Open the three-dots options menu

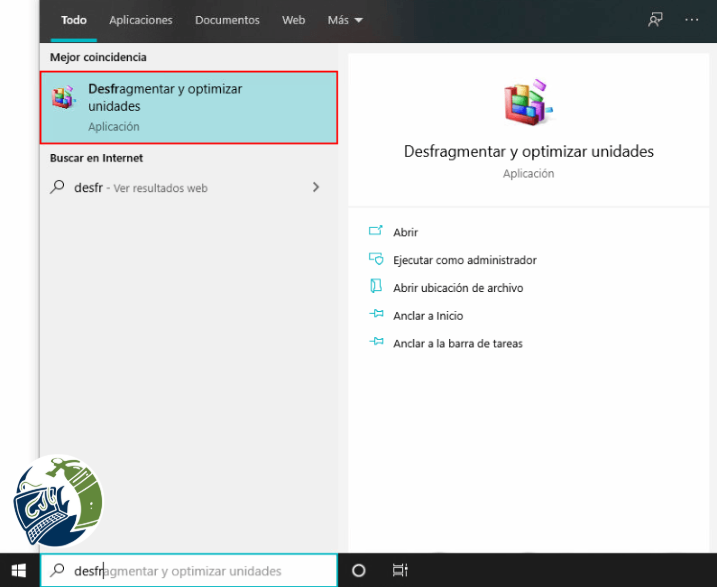pyautogui.click(x=691, y=20)
